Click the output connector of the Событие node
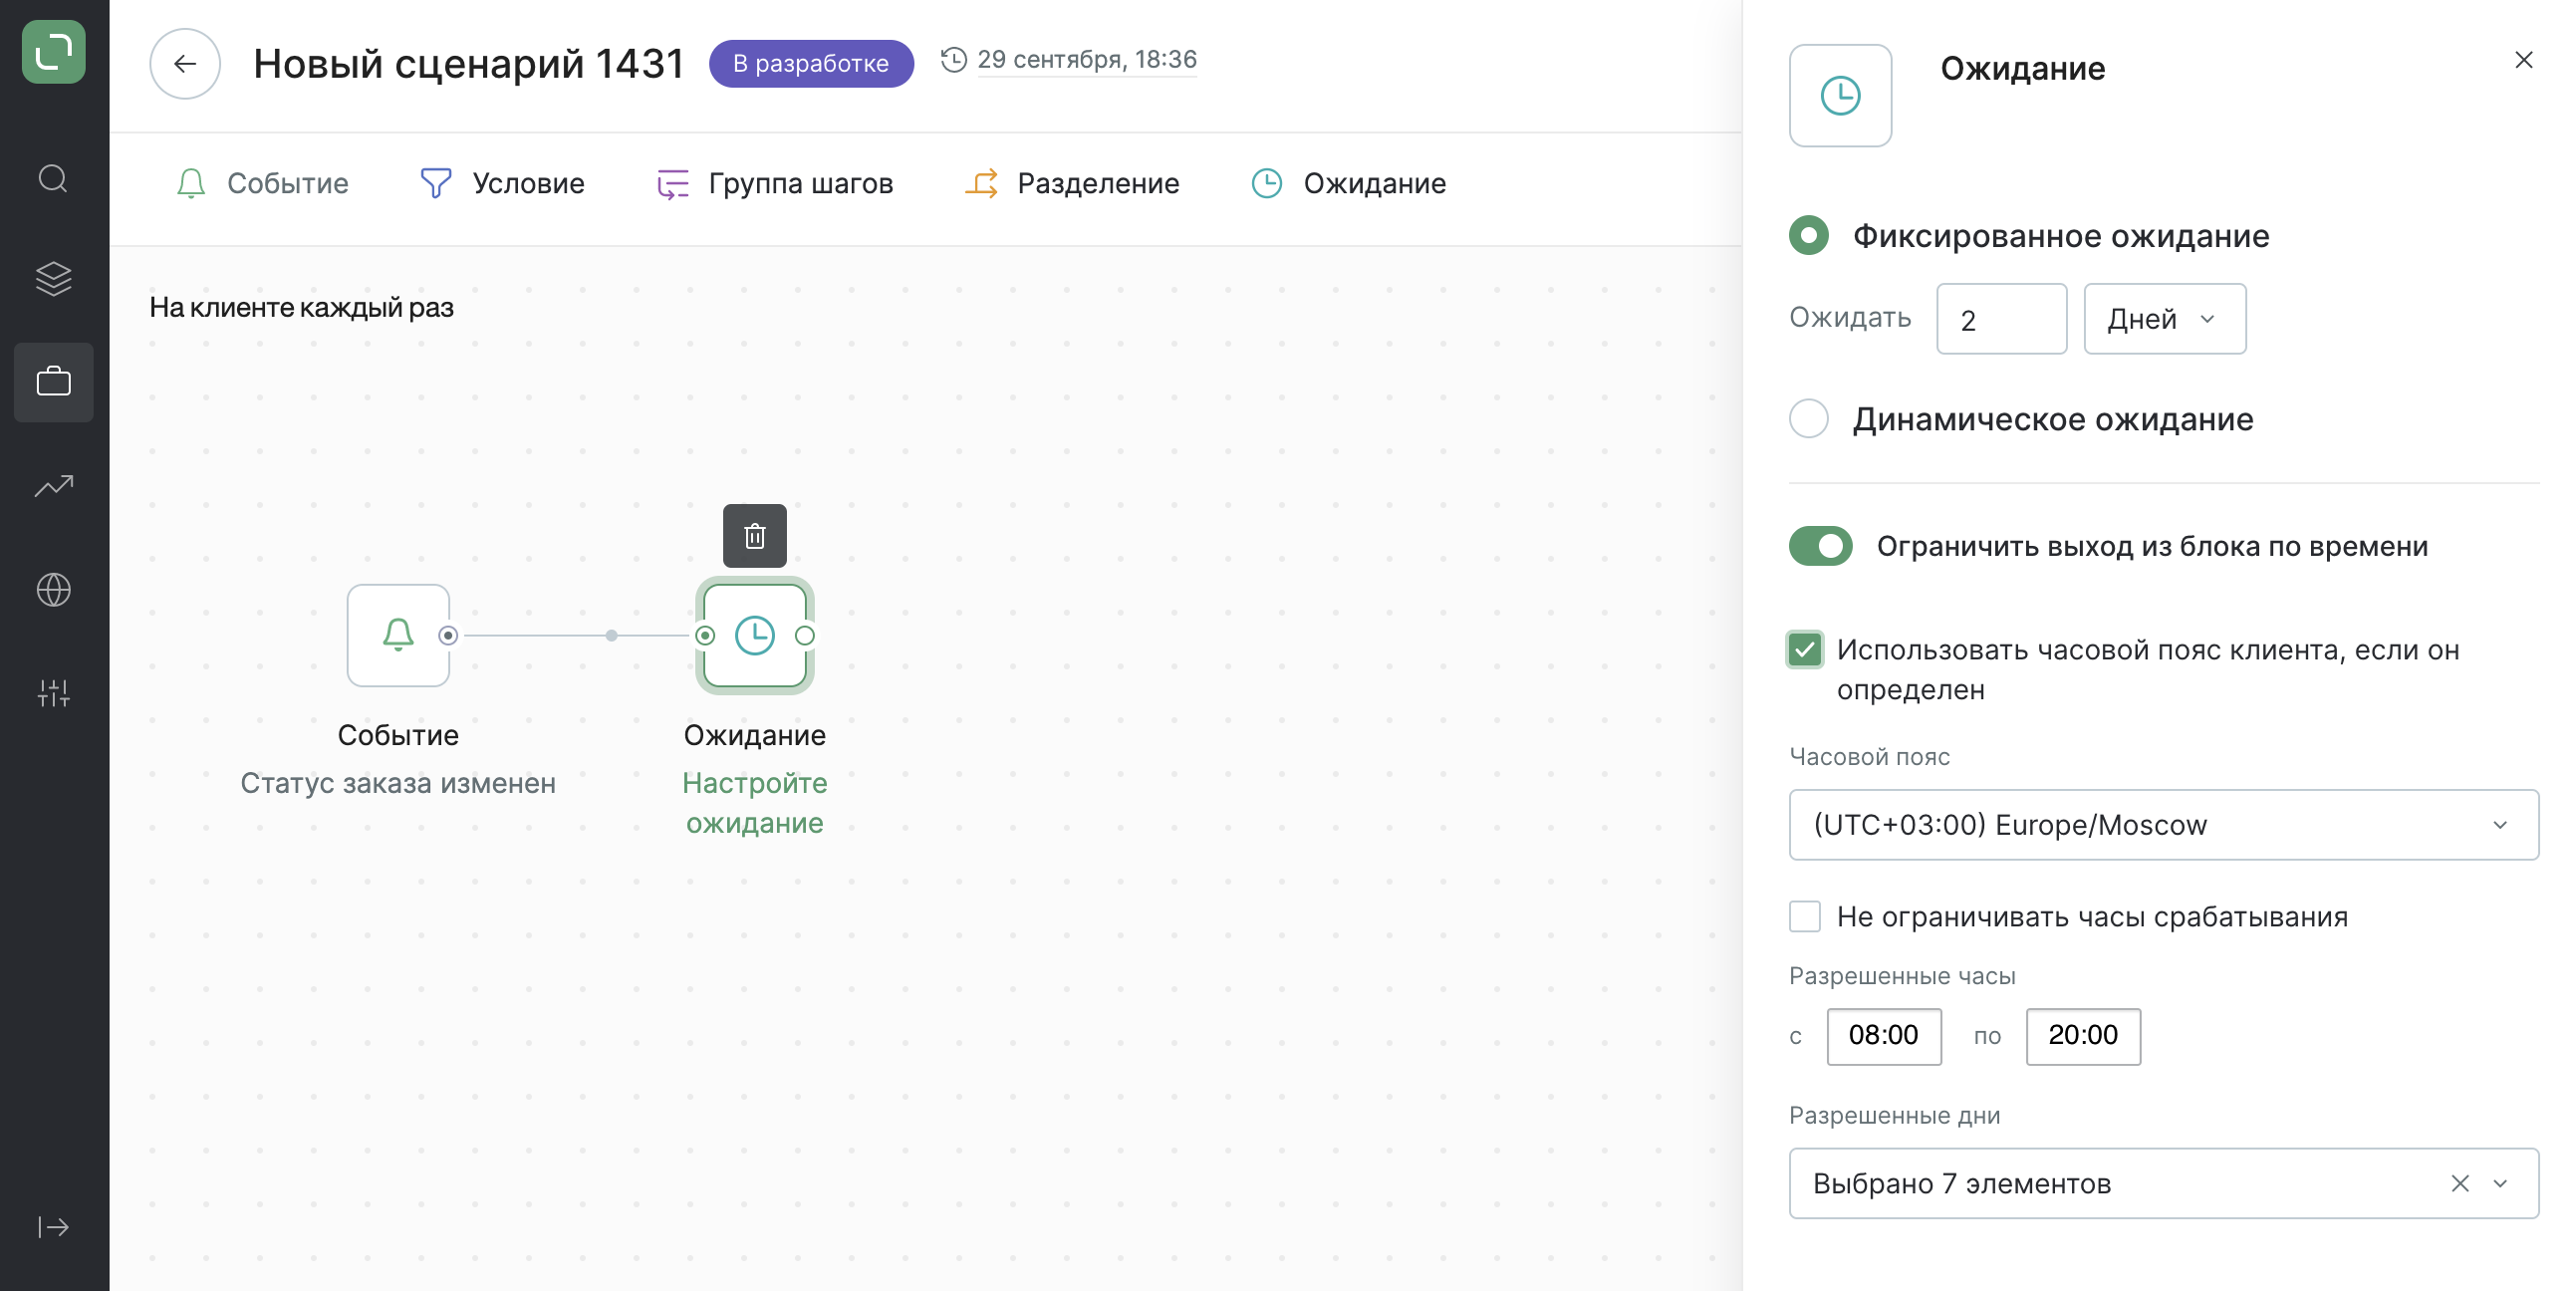The width and height of the screenshot is (2576, 1291). click(448, 635)
